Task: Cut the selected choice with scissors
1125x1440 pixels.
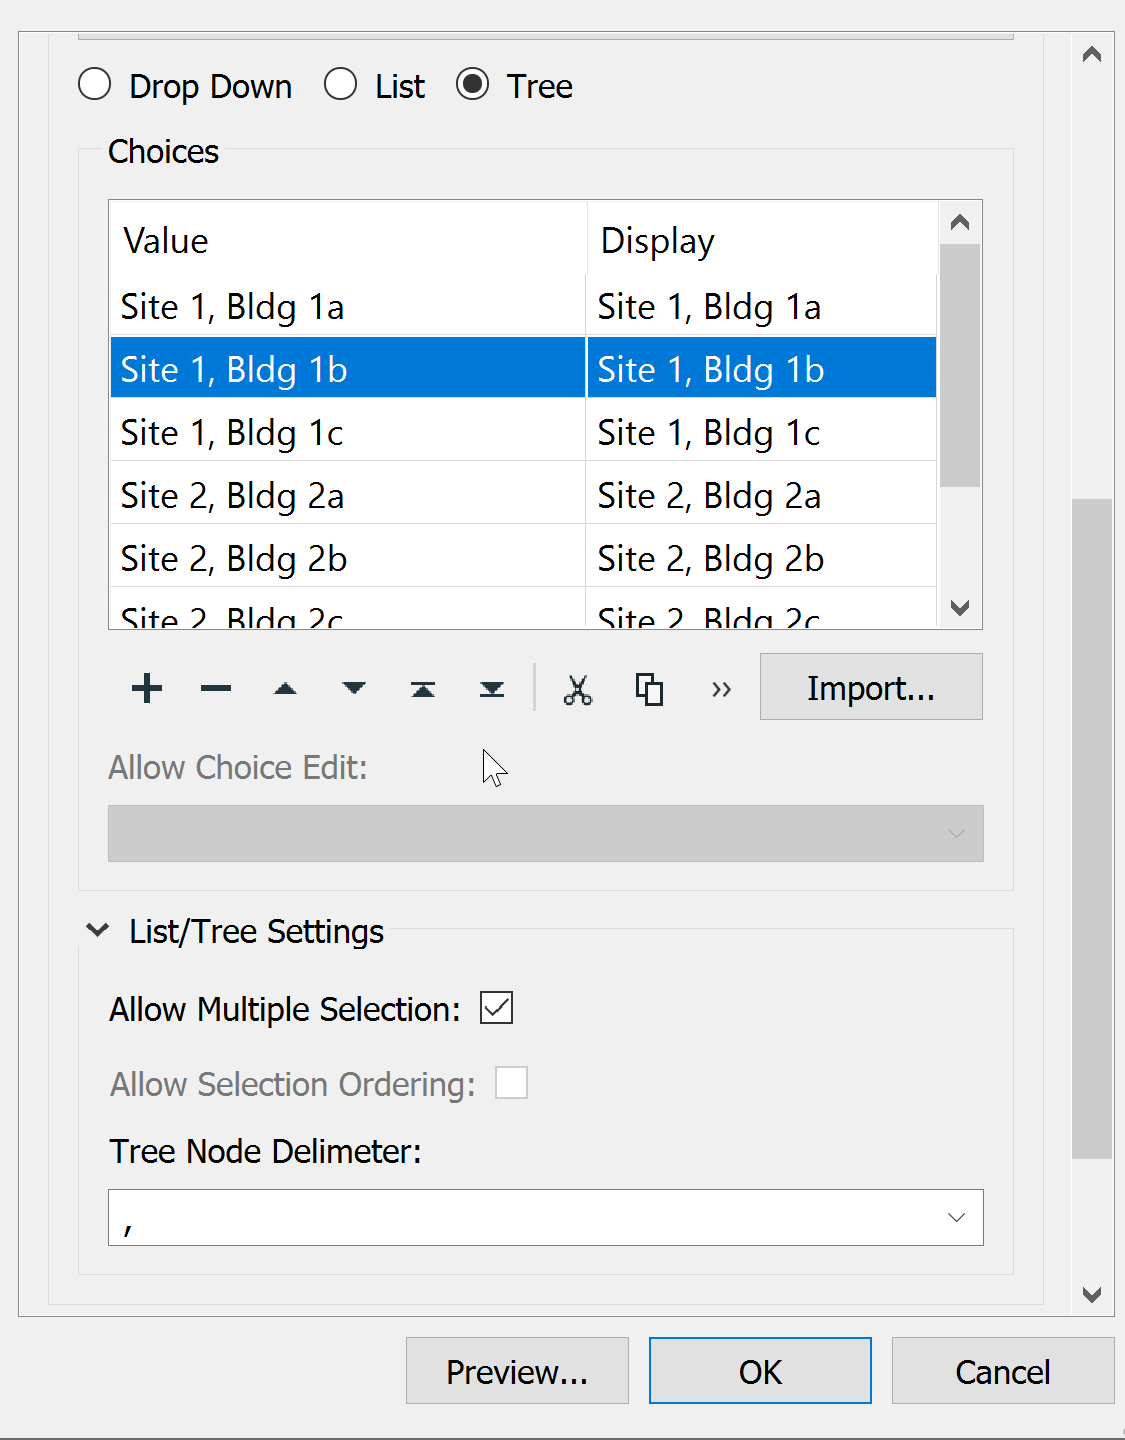Action: coord(578,690)
